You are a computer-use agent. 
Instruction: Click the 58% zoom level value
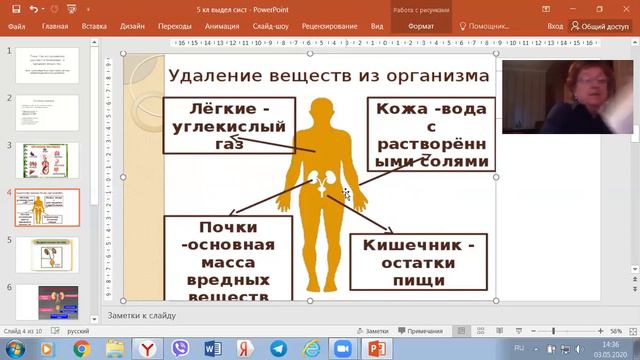[x=616, y=331]
